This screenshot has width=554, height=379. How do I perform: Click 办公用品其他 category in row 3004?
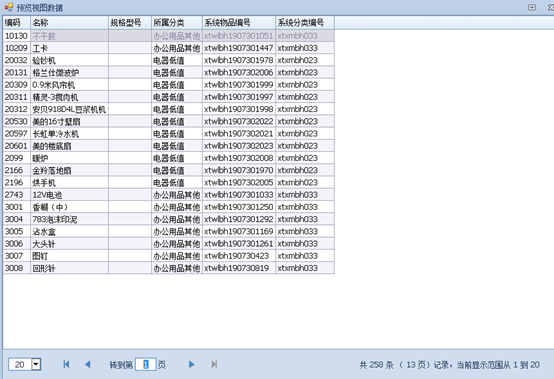pyautogui.click(x=177, y=219)
